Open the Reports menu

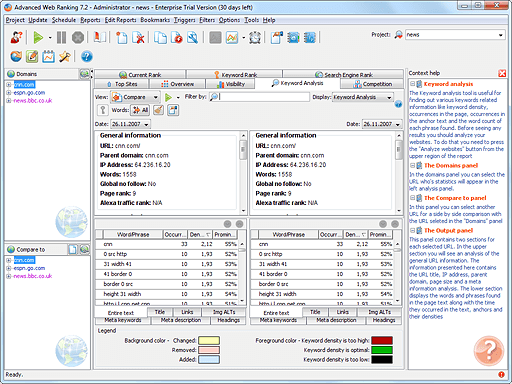tap(90, 20)
